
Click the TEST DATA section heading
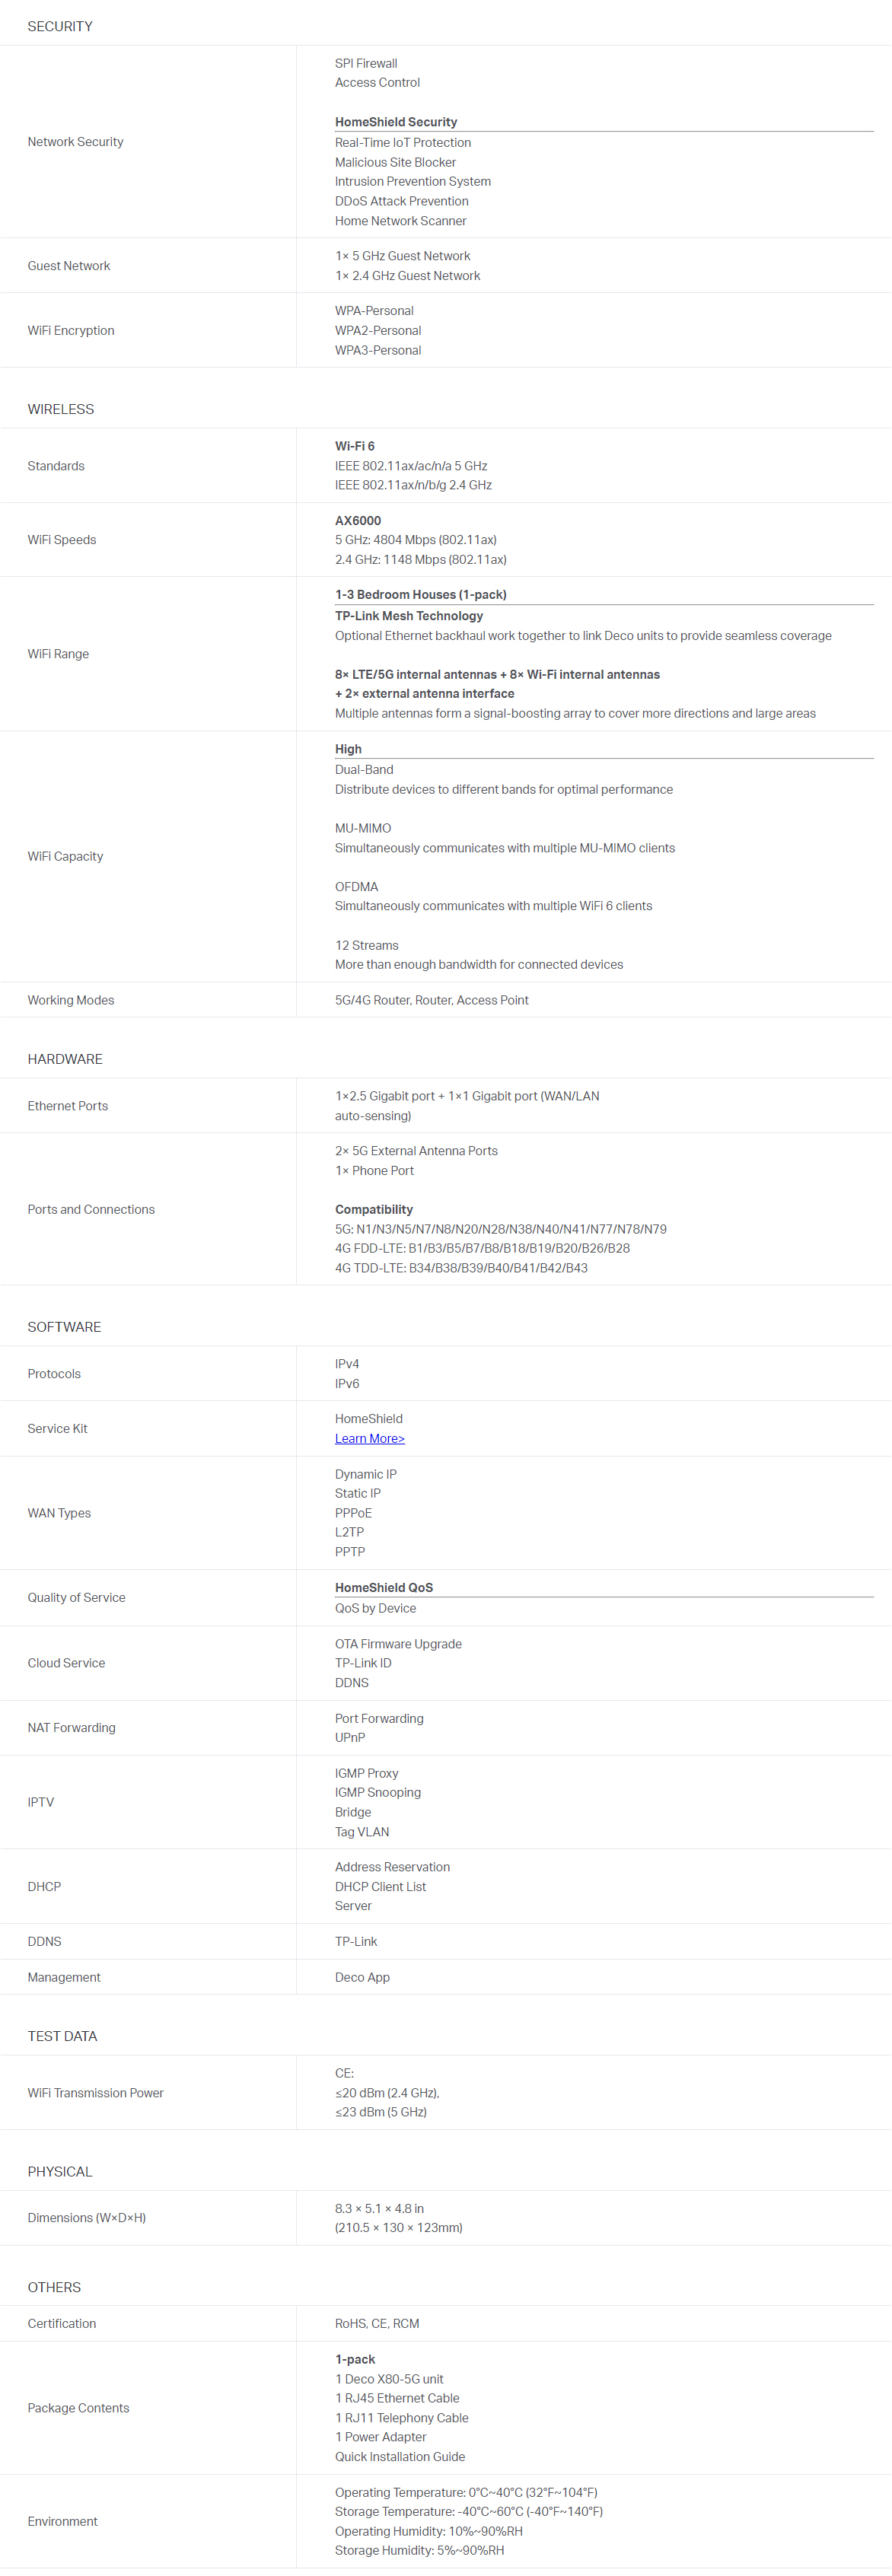(x=62, y=2036)
